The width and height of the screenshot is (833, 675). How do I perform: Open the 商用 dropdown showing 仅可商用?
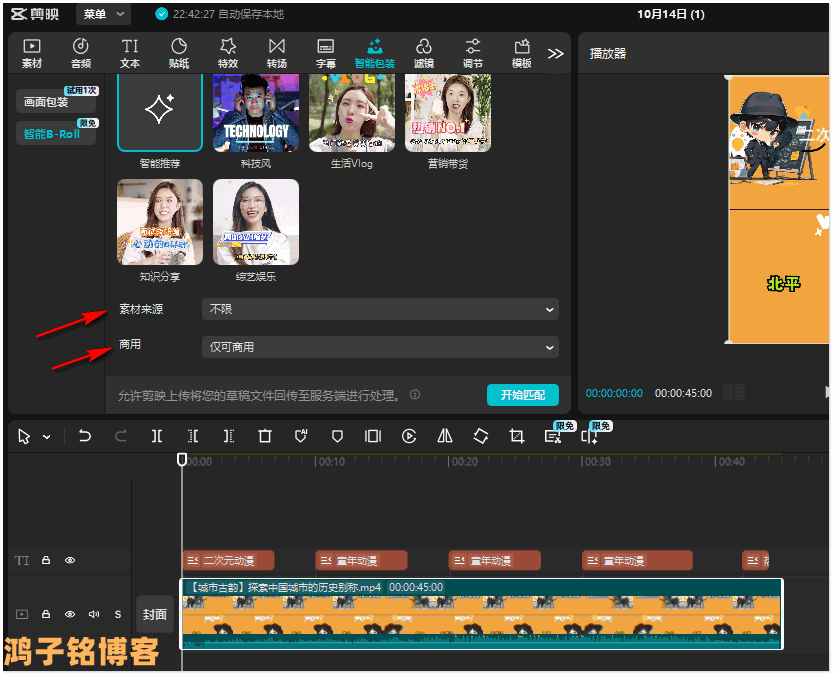(x=380, y=347)
